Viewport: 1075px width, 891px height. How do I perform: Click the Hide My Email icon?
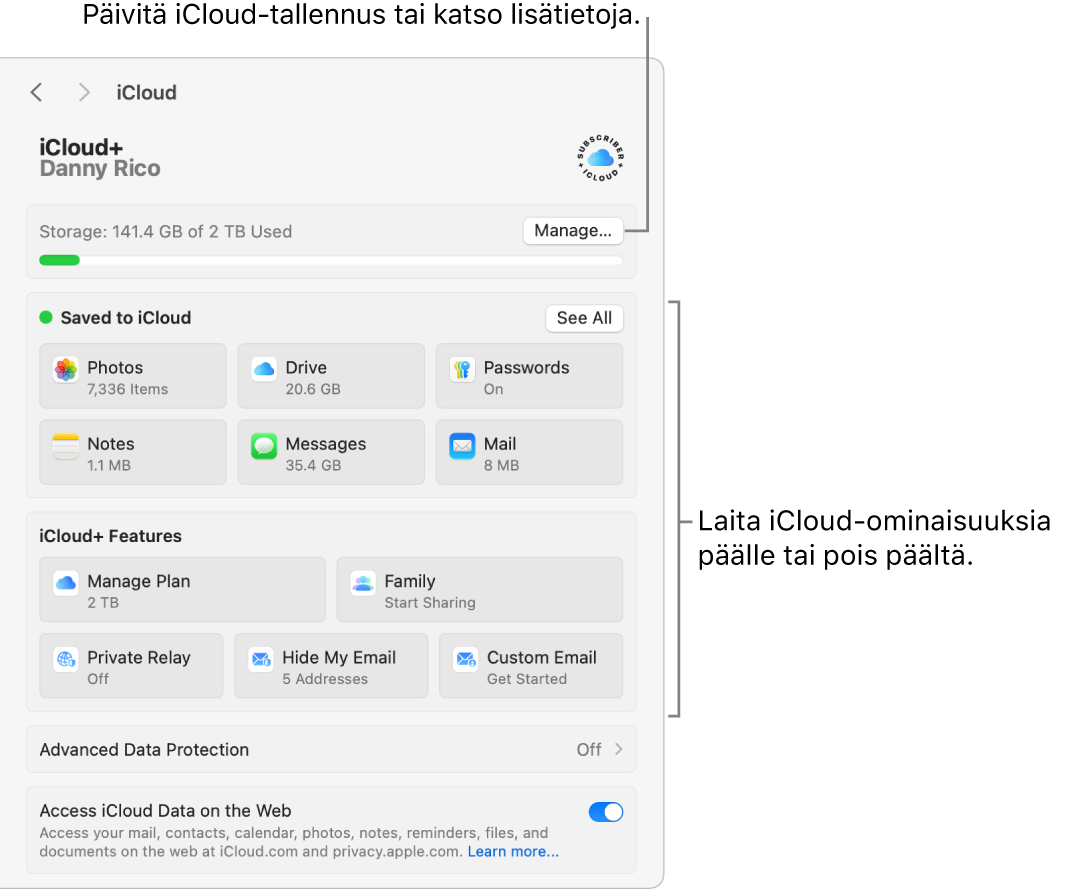[x=261, y=660]
